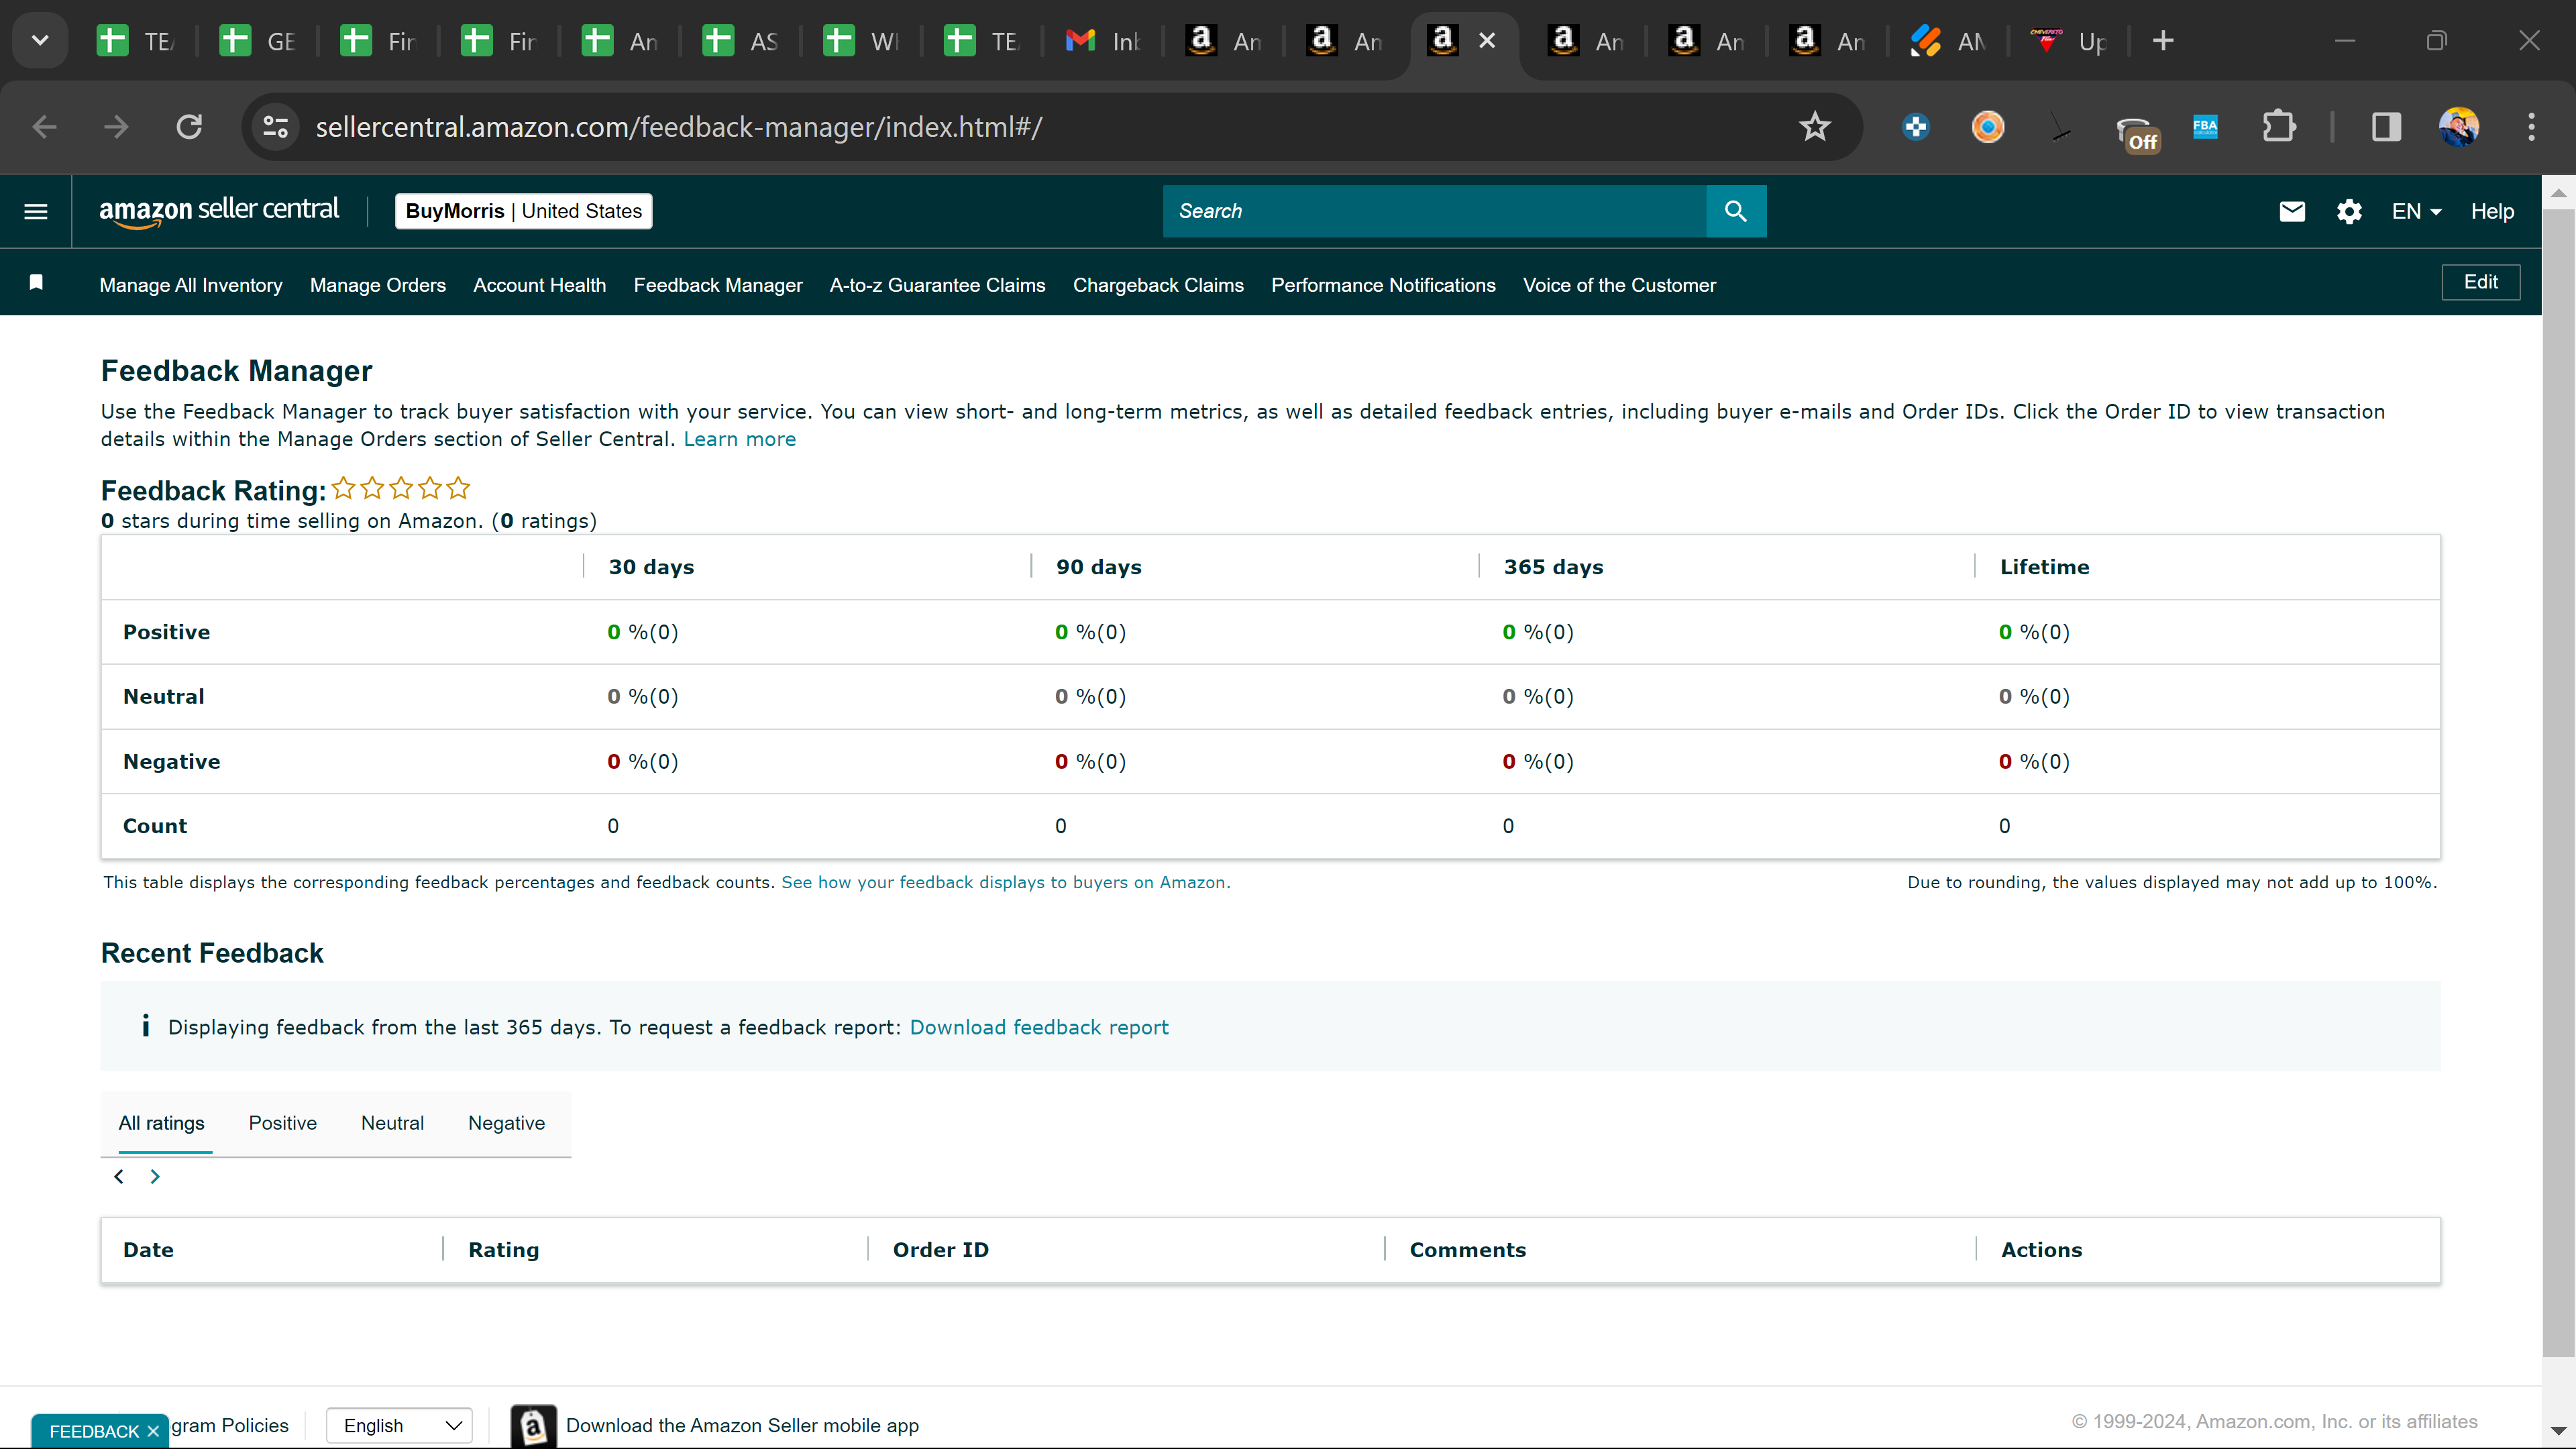Click the Lifetime column header

click(2044, 567)
